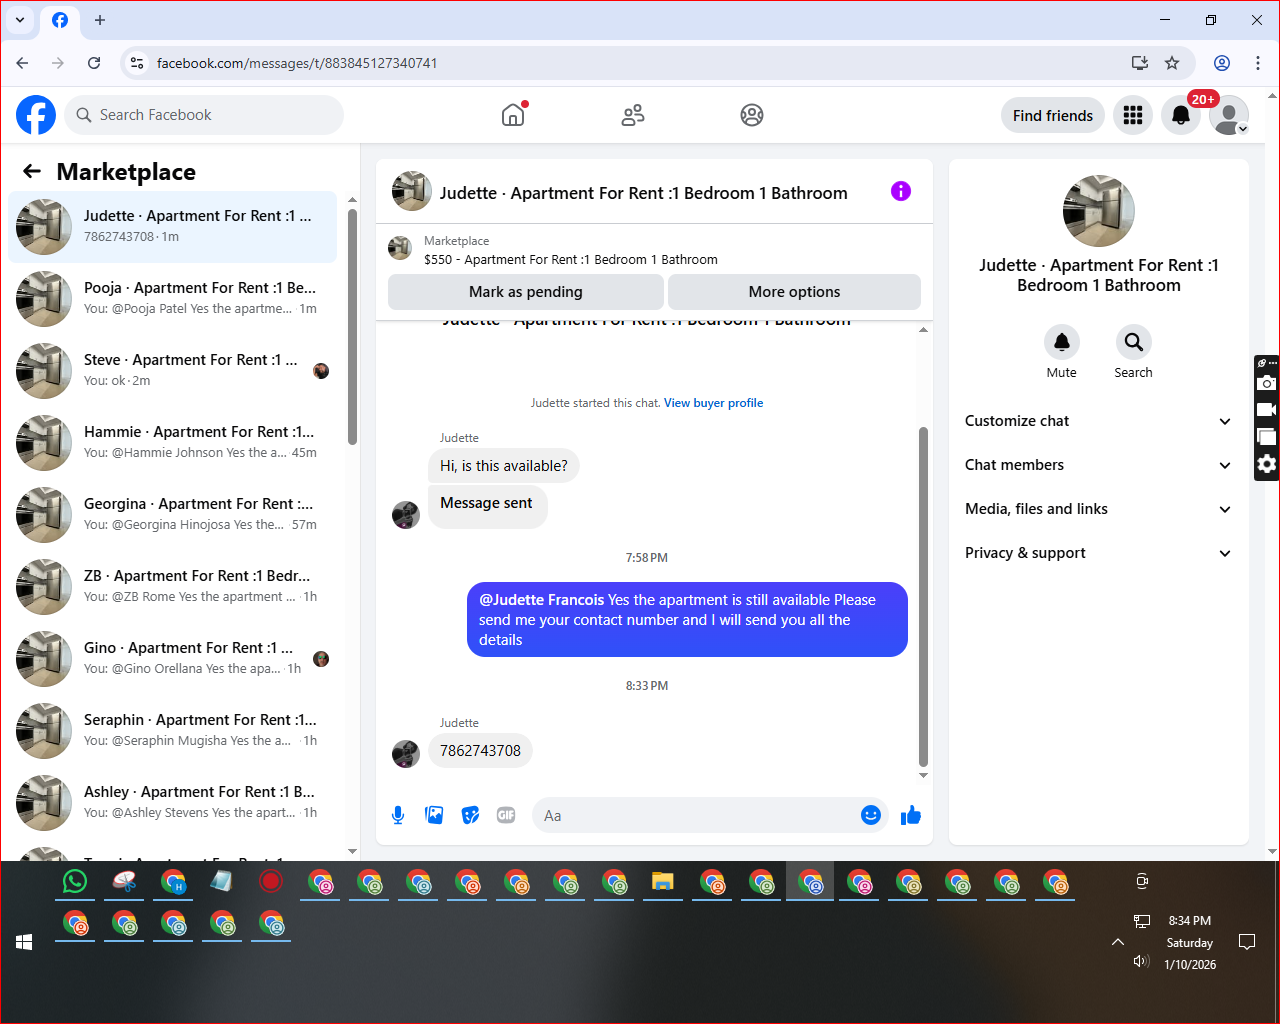Attach a photo with the image icon
The image size is (1280, 1024).
[x=434, y=815]
